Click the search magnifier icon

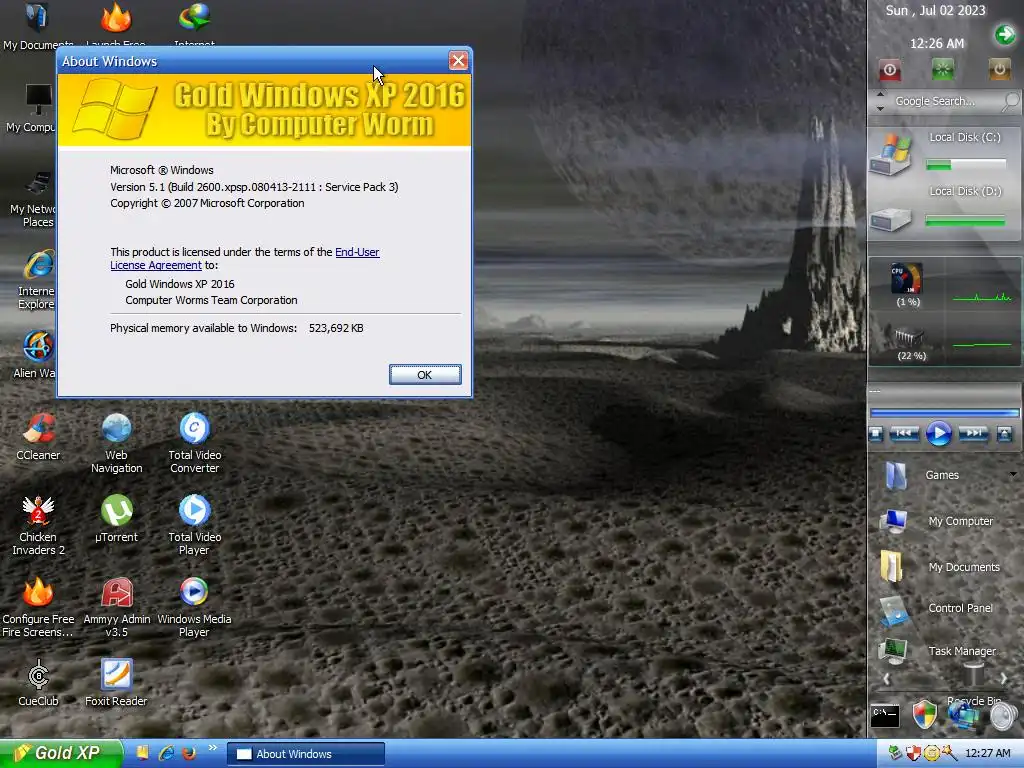point(1011,101)
